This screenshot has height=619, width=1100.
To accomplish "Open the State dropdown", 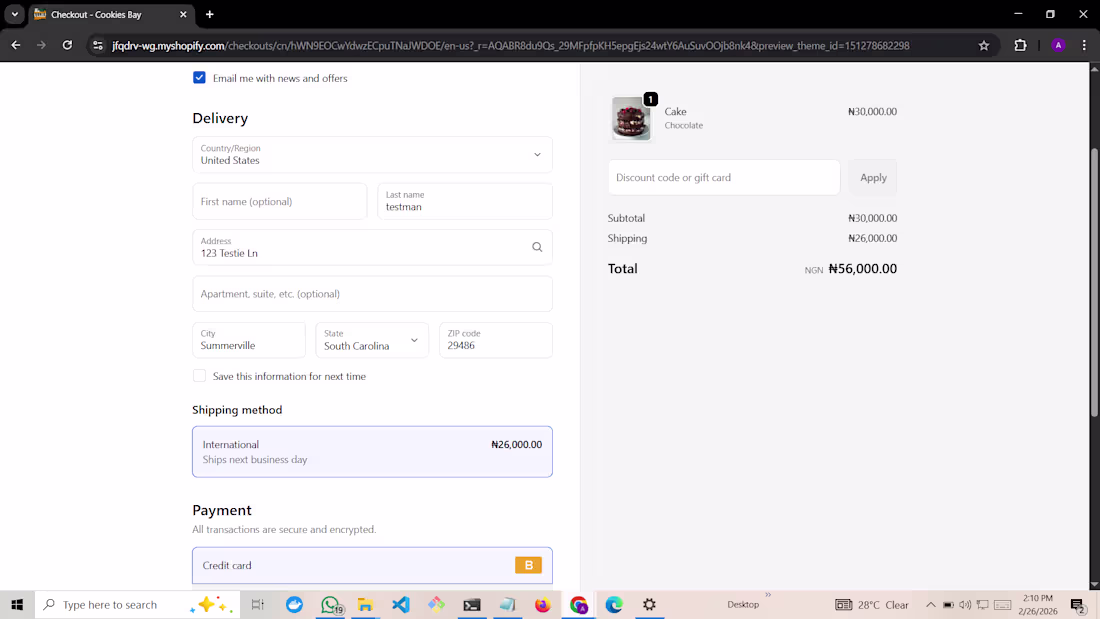I will click(x=372, y=340).
